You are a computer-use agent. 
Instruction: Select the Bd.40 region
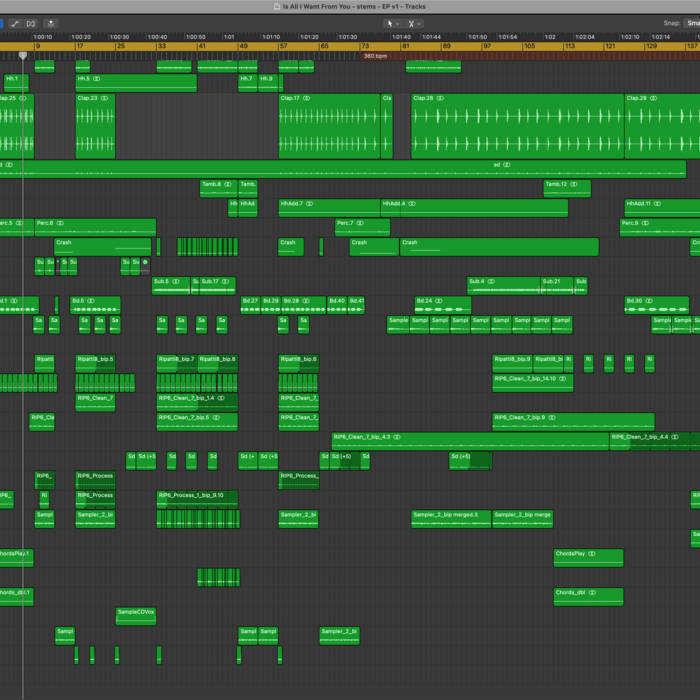click(x=337, y=305)
